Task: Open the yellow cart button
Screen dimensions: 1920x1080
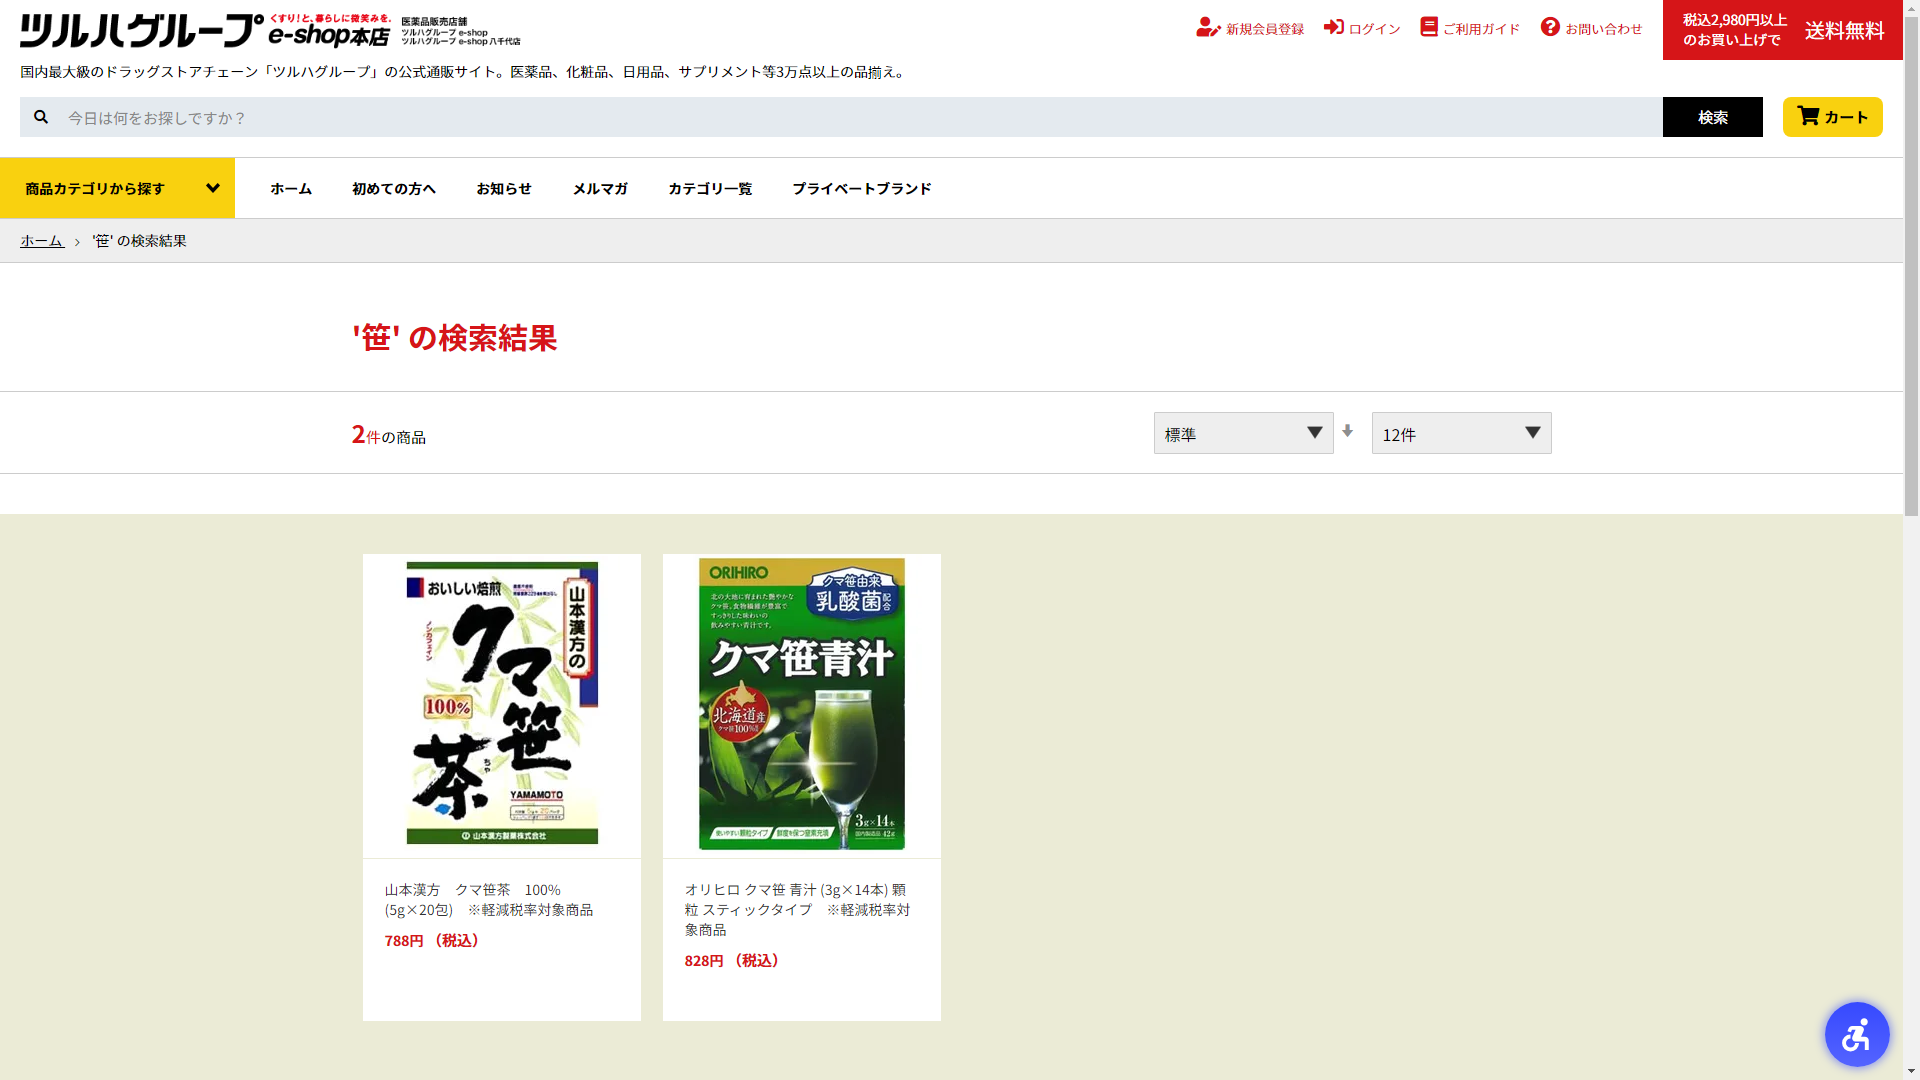Action: (1832, 117)
